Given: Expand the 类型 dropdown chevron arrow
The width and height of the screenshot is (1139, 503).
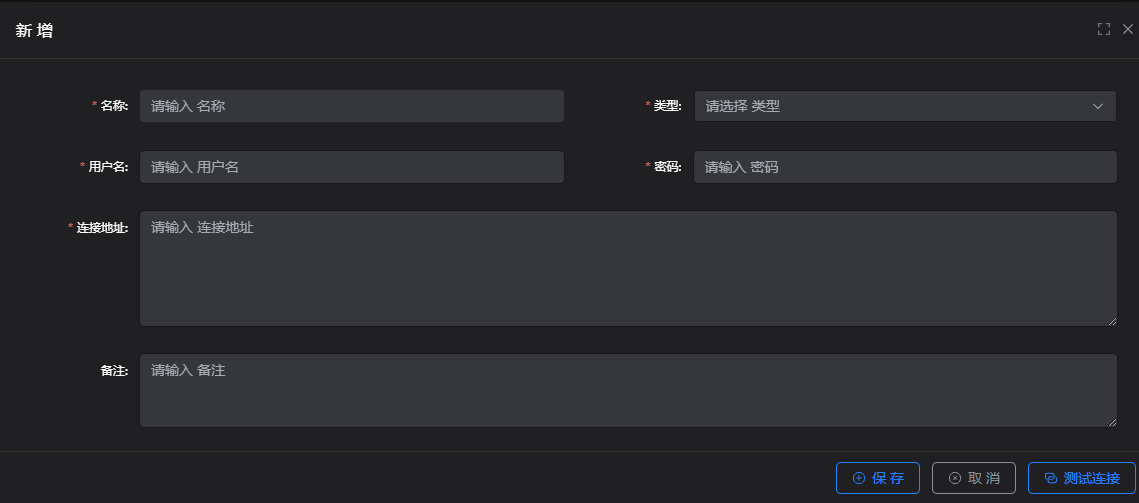Looking at the screenshot, I should tap(1097, 106).
